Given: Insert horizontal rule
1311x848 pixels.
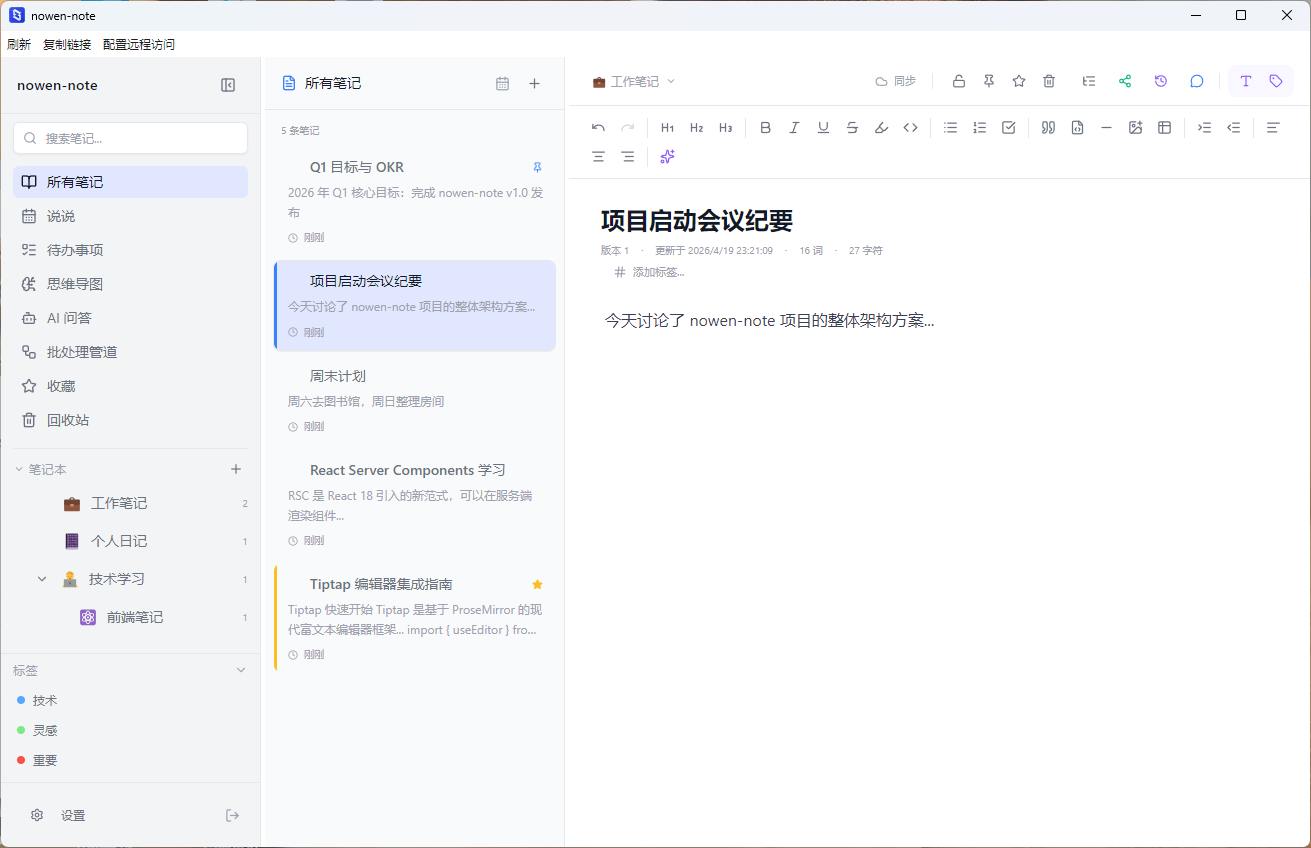Looking at the screenshot, I should [1106, 128].
